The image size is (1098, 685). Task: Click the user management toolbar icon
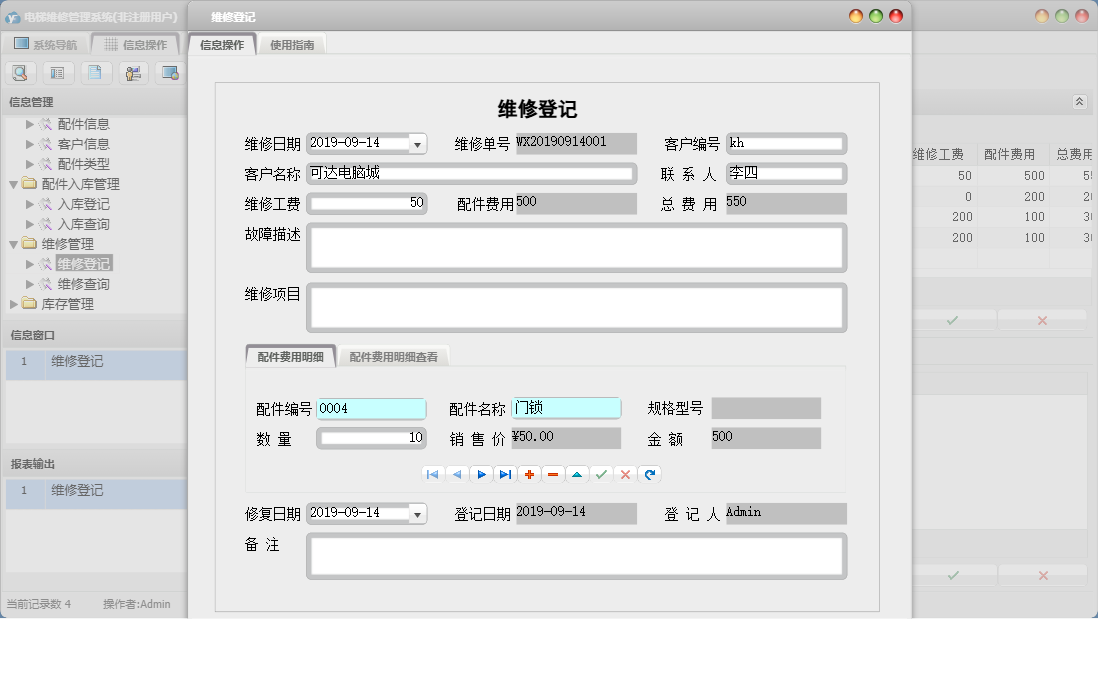coord(133,72)
